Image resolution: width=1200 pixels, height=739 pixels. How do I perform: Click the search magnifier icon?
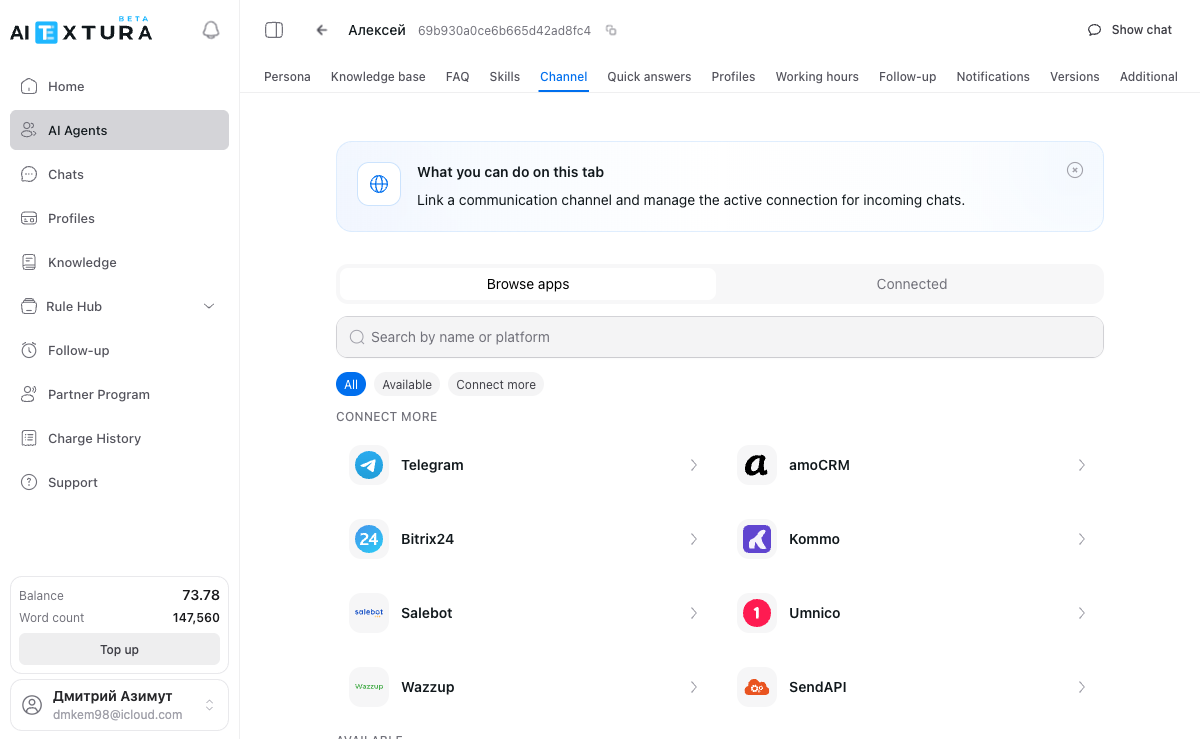coord(357,337)
